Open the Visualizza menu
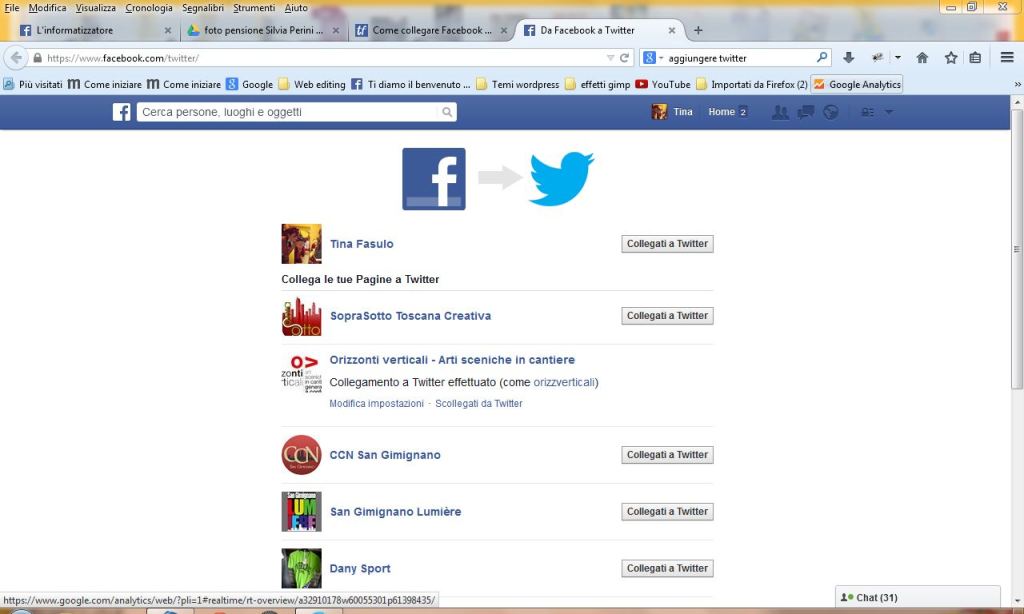The image size is (1024, 614). [x=95, y=8]
